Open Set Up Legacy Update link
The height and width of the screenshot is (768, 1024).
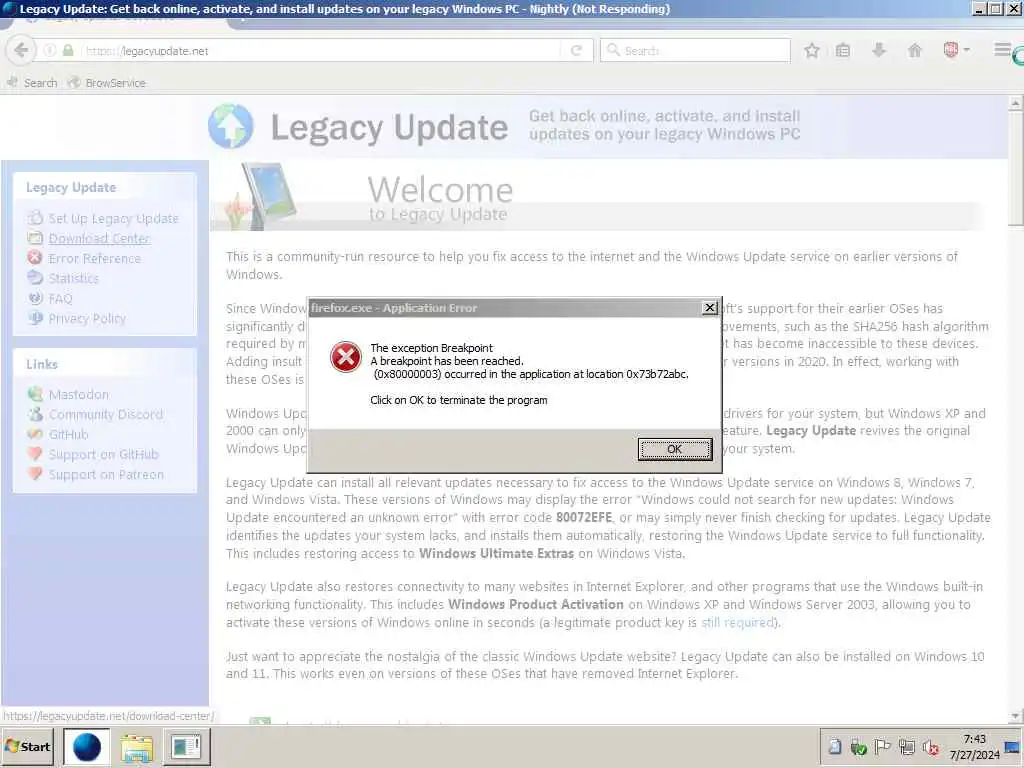[x=113, y=219]
